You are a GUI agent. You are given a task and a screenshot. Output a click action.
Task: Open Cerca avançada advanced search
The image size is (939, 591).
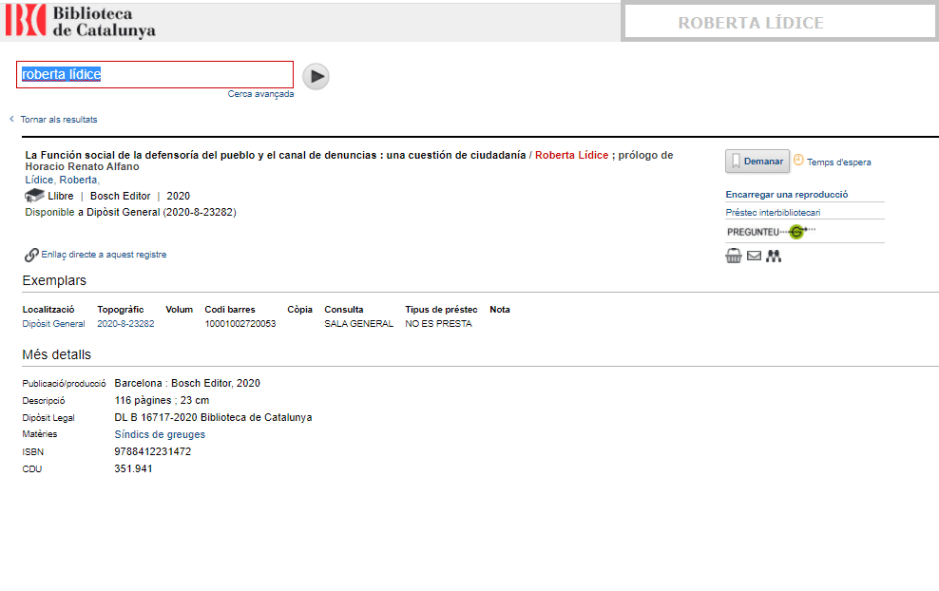(x=260, y=94)
